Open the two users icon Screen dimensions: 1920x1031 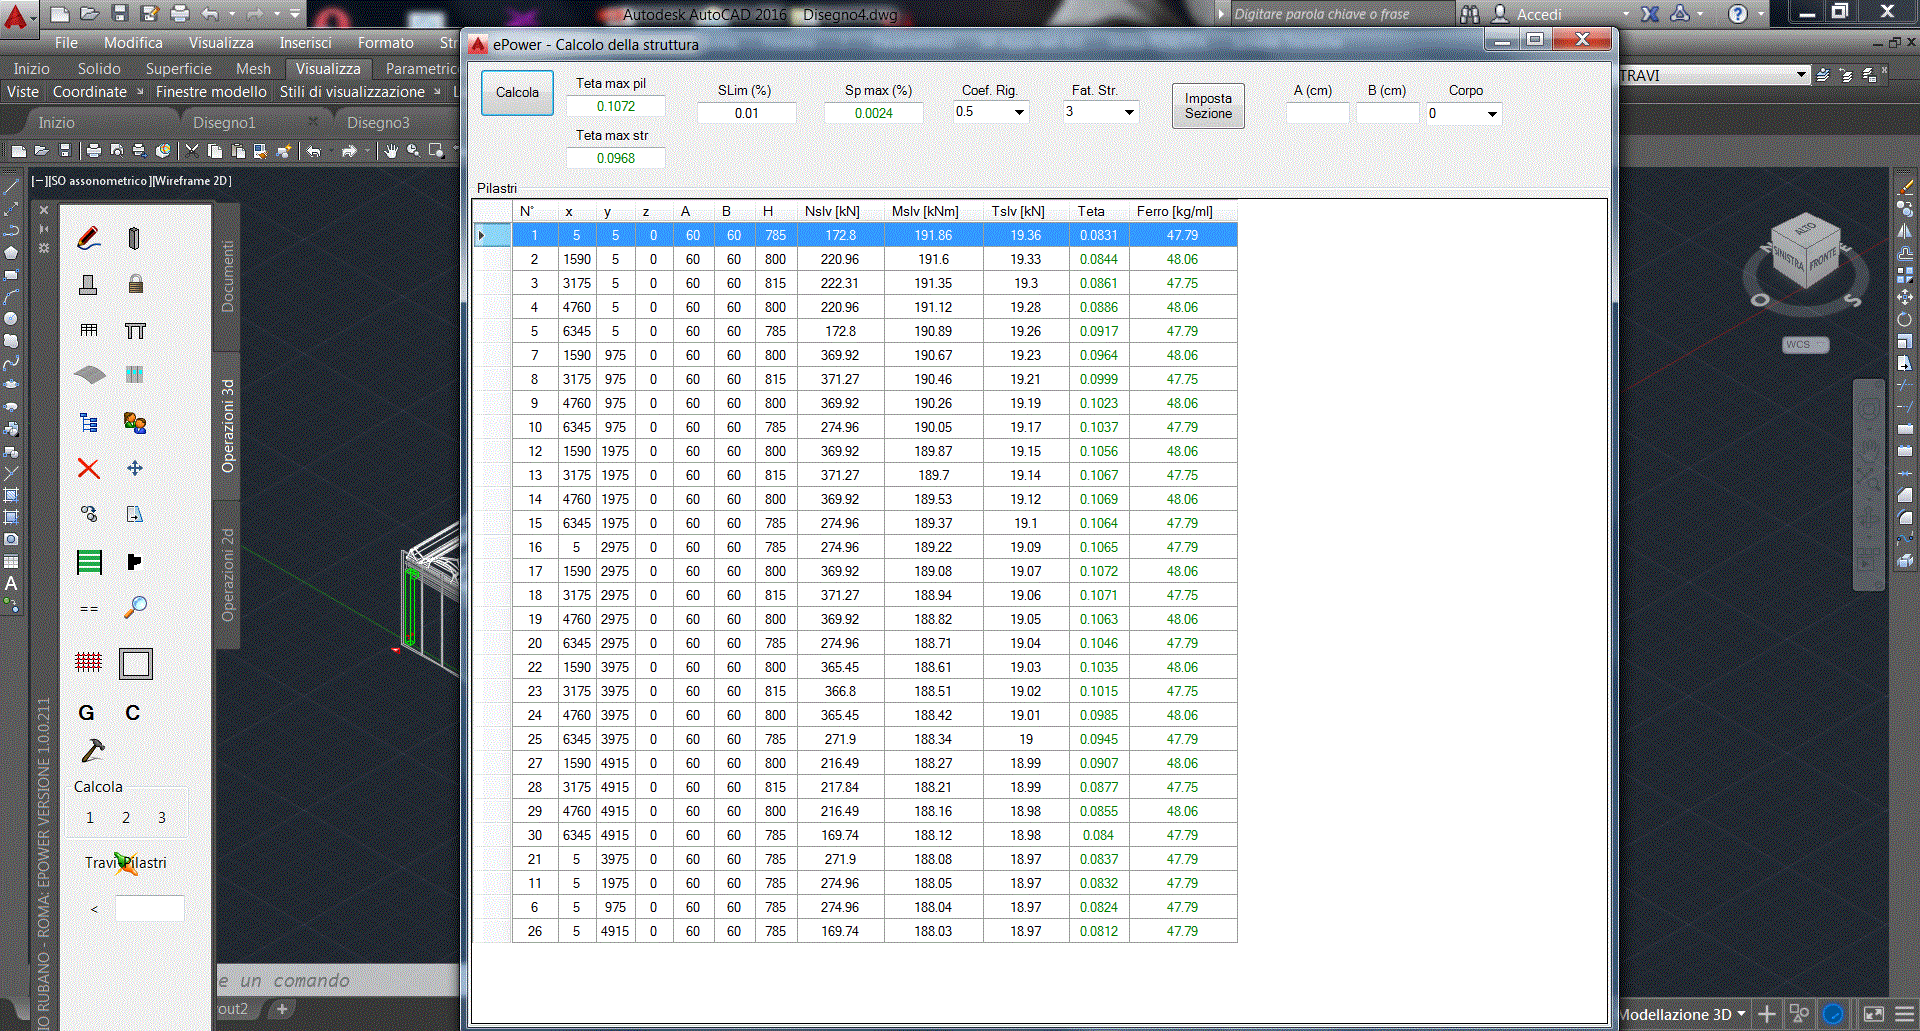[135, 423]
